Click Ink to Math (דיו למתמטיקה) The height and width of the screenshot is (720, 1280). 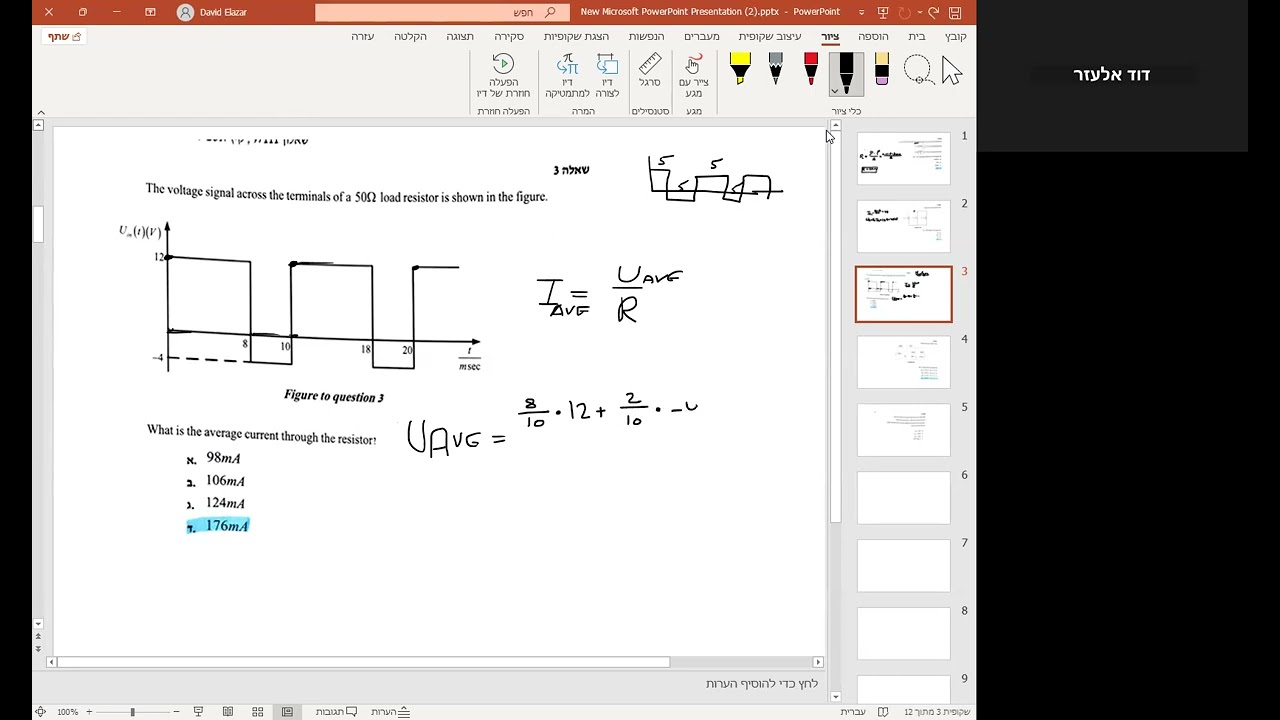coord(566,76)
